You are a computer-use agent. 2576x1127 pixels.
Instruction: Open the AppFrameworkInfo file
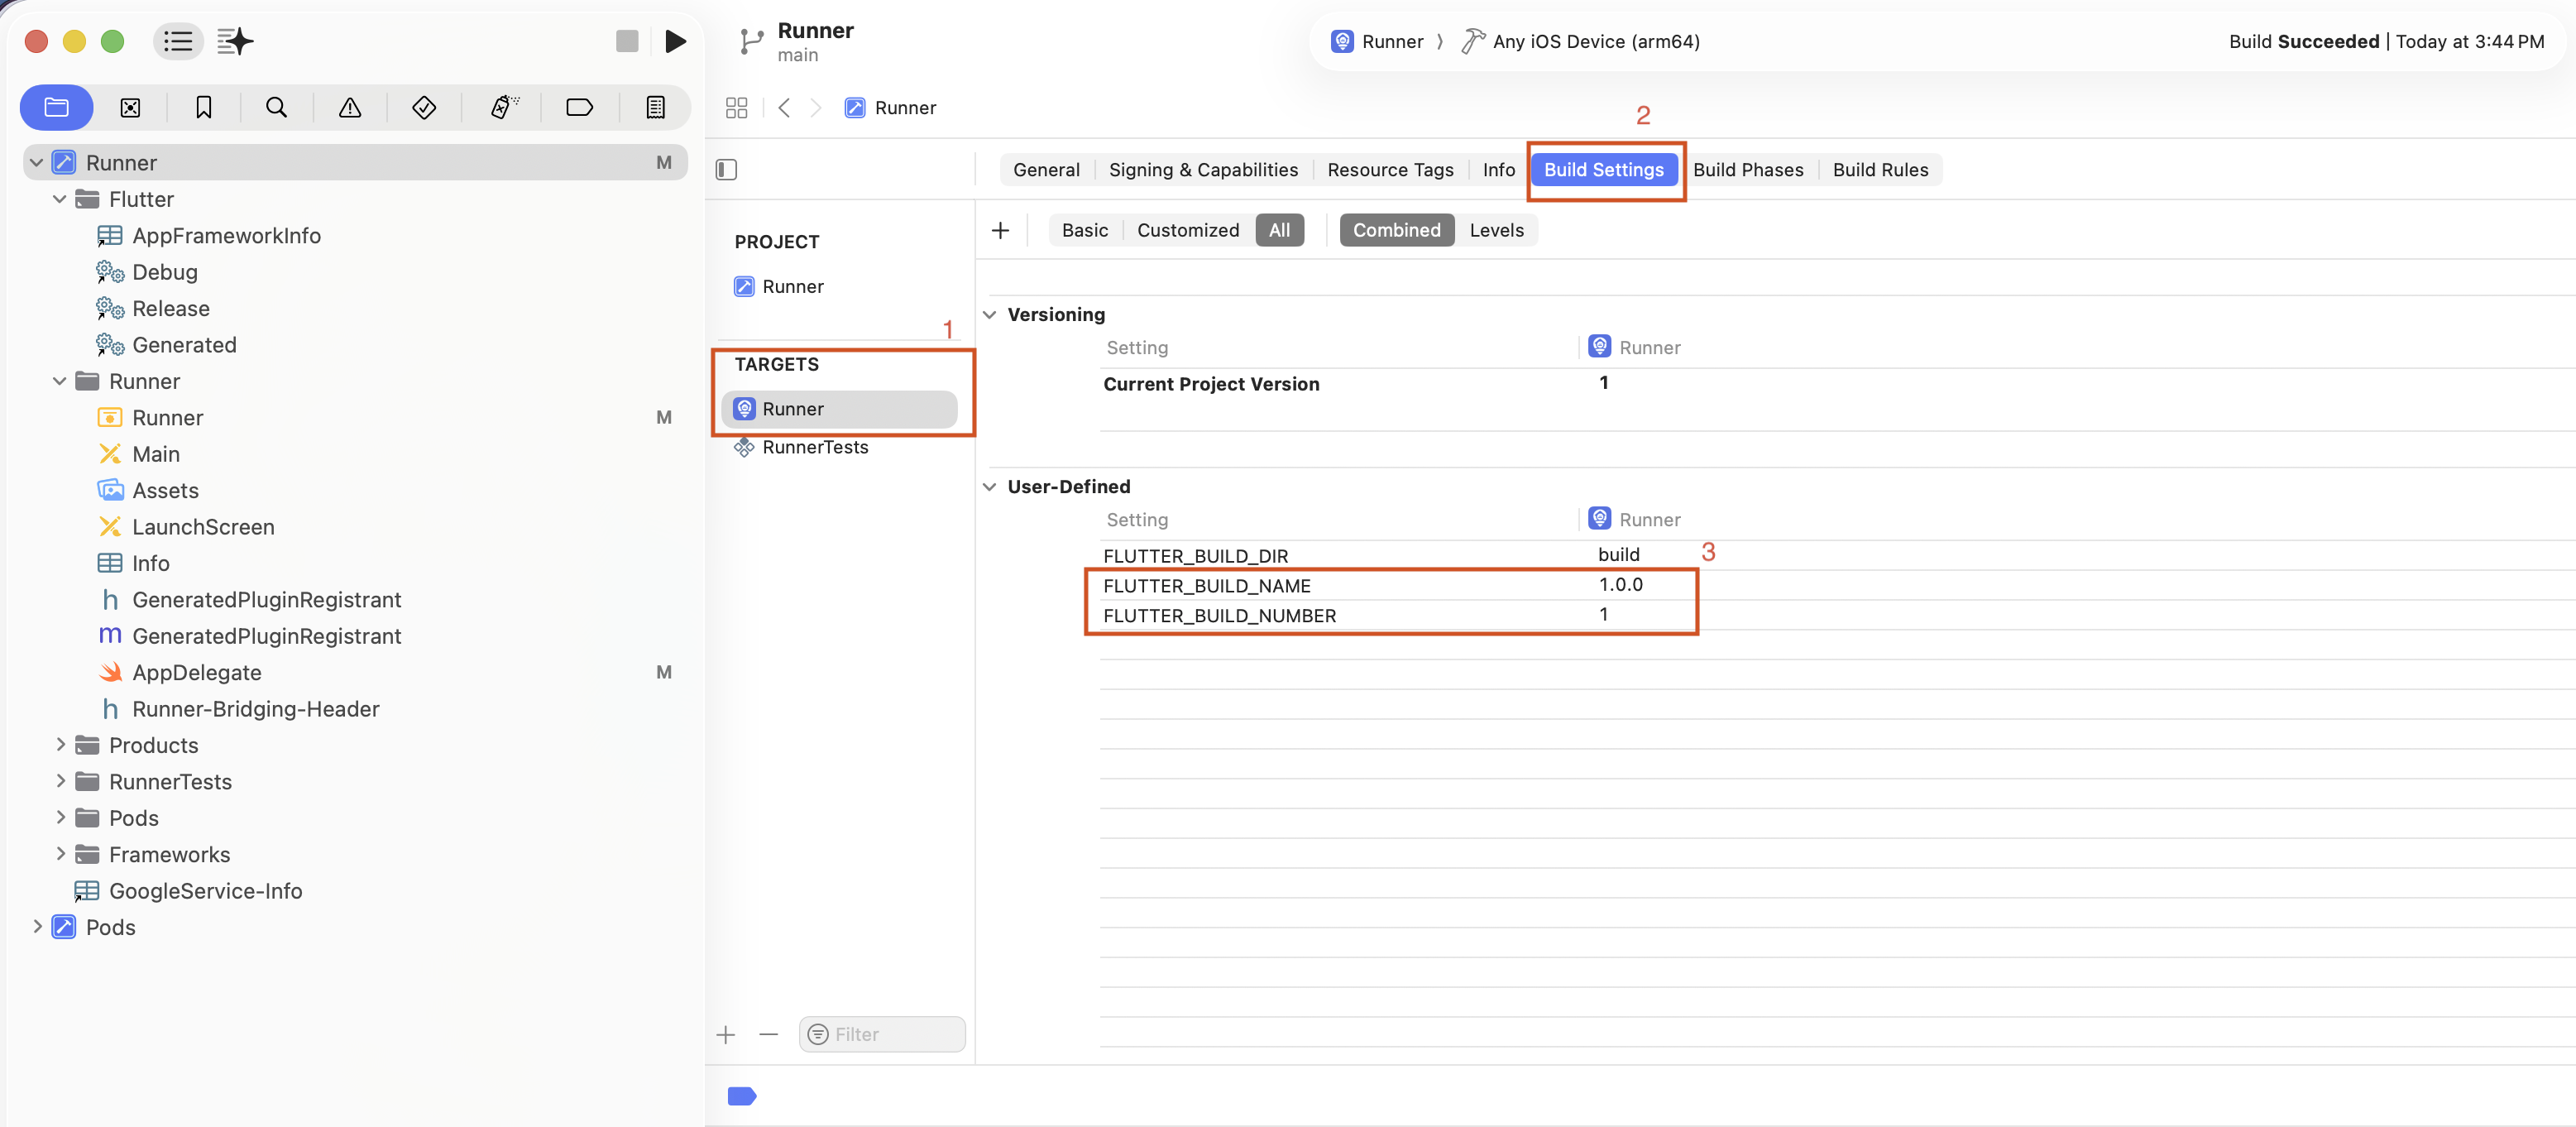point(226,236)
